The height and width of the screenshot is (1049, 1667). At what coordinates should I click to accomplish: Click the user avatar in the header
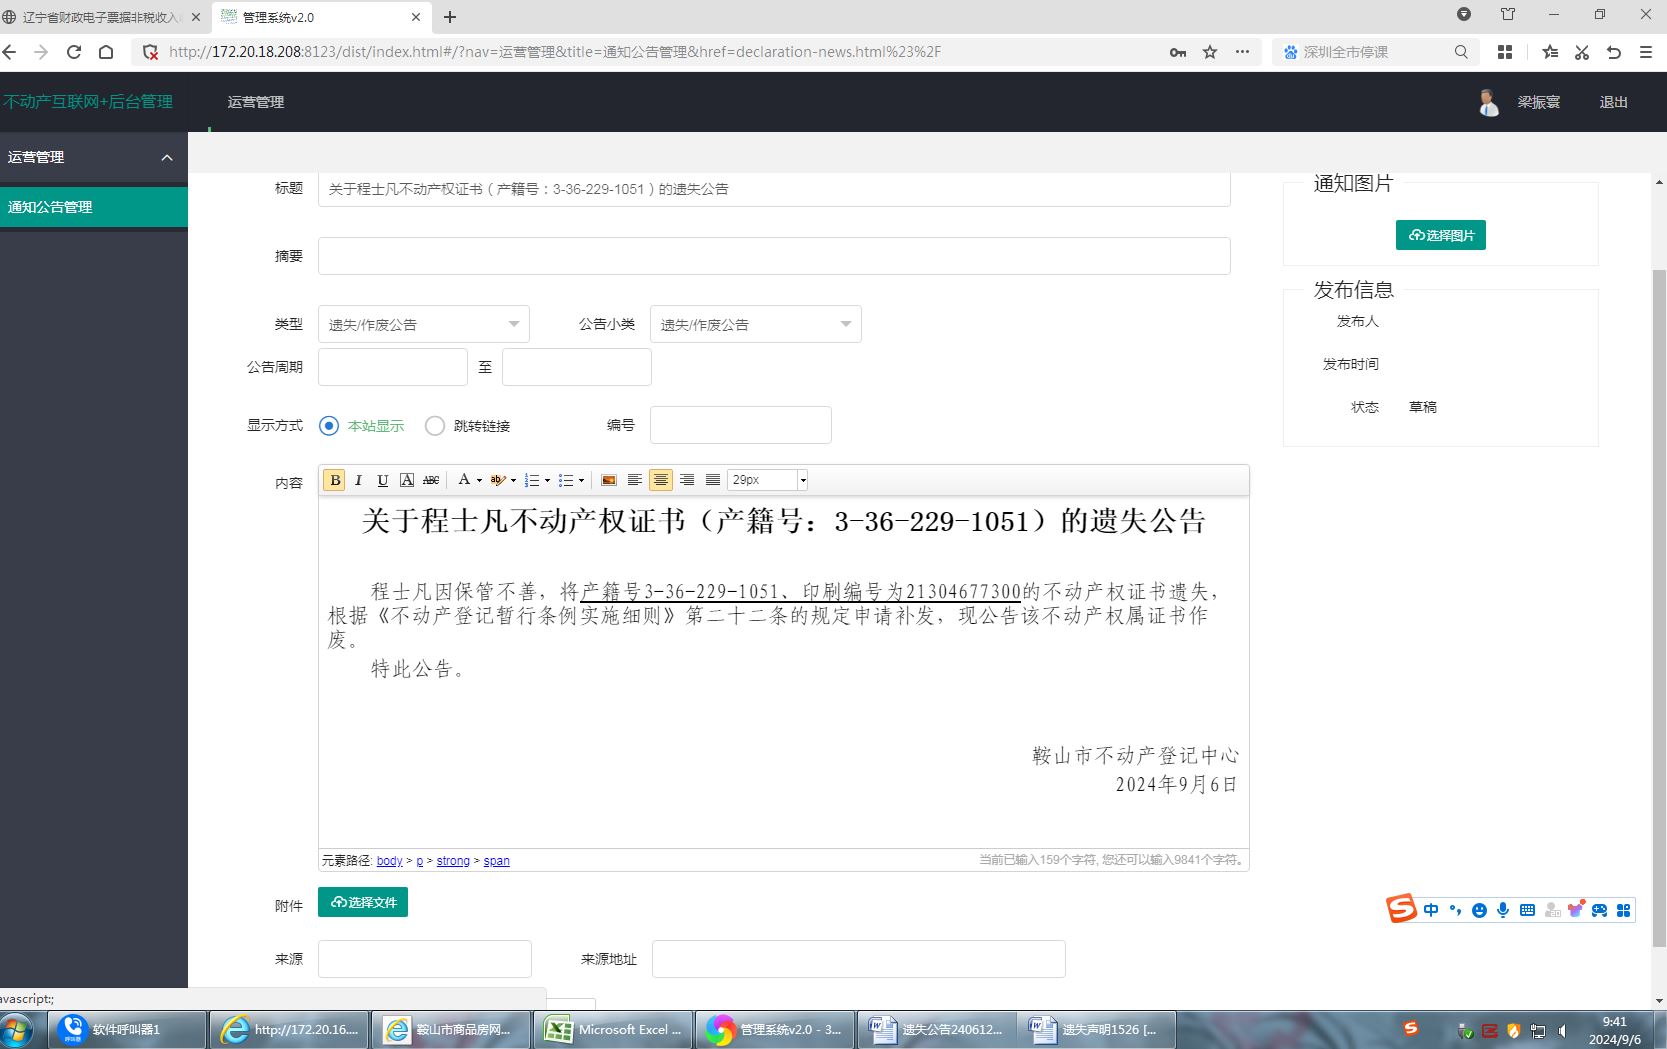pyautogui.click(x=1488, y=102)
